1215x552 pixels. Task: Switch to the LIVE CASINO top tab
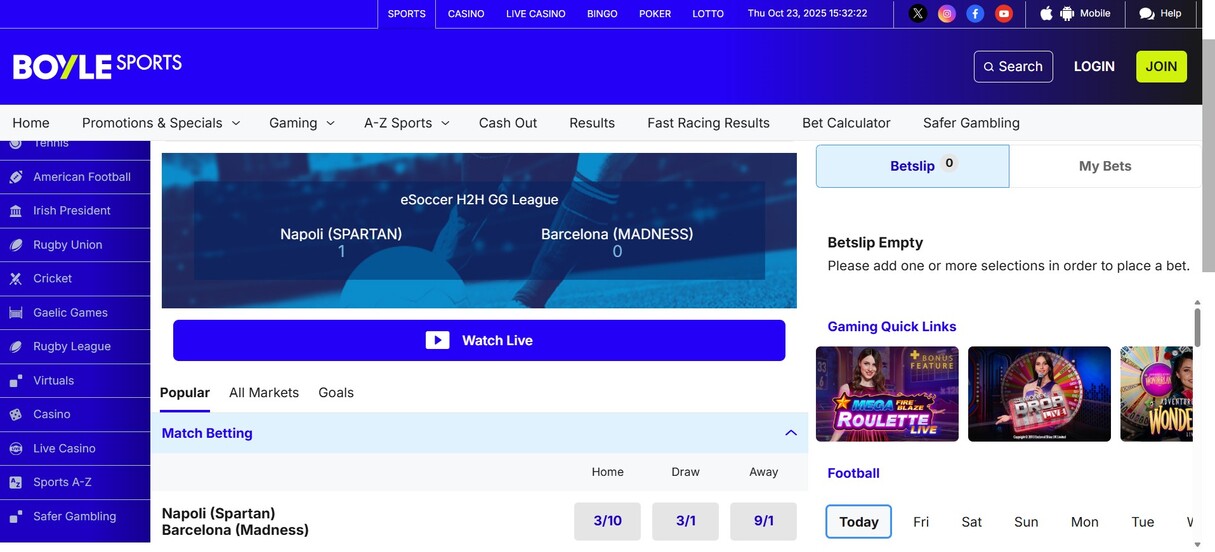(536, 14)
